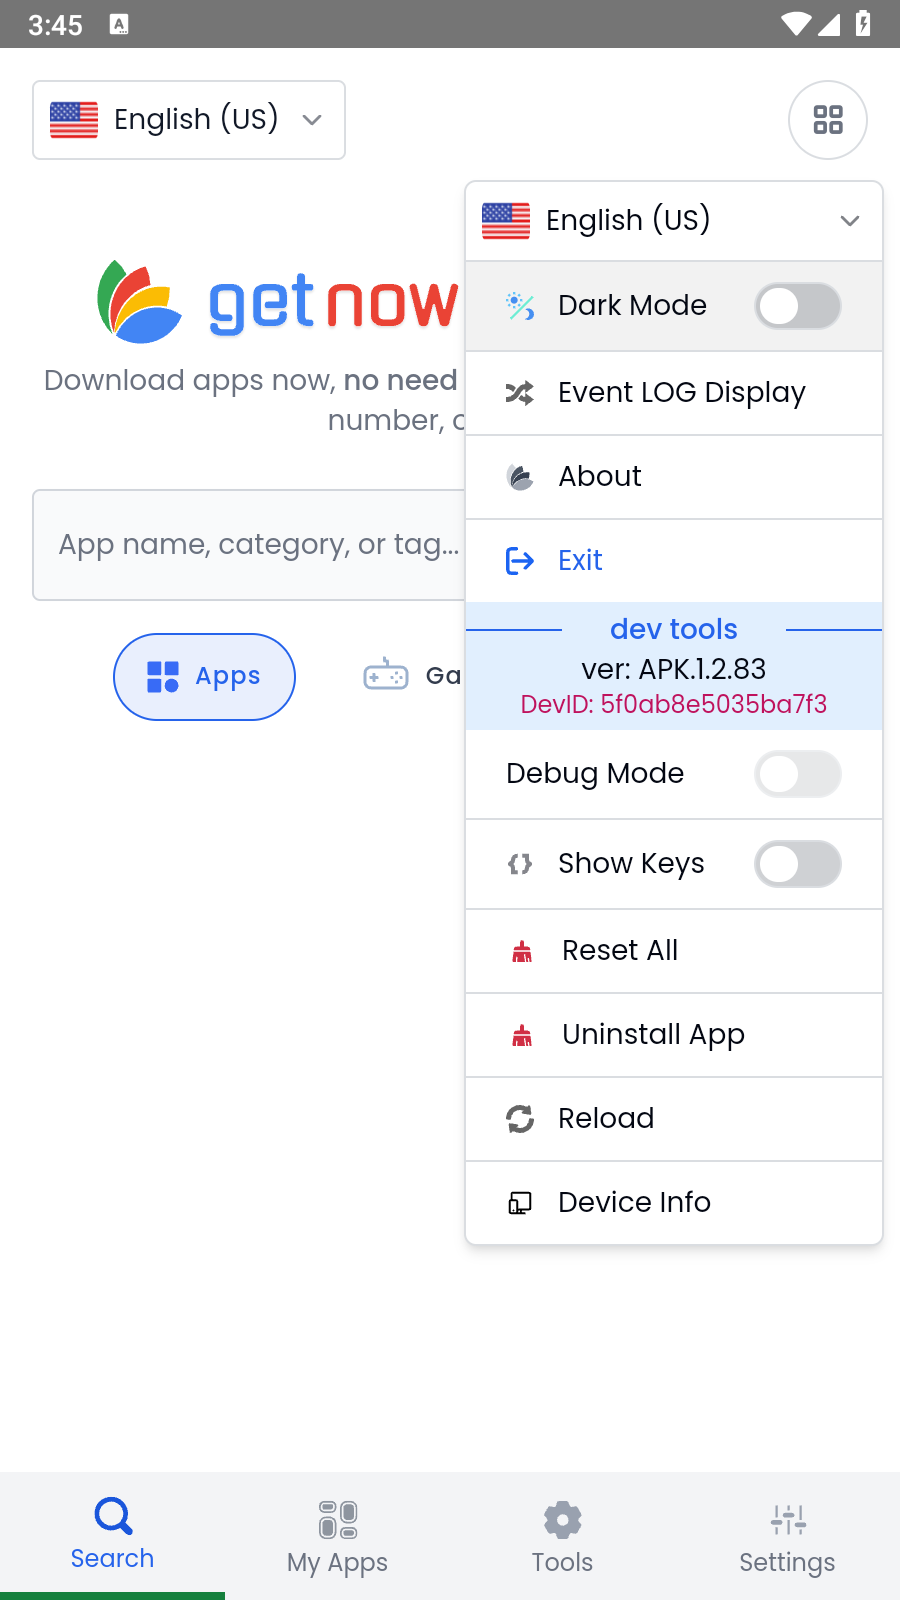
Task: Open the Tools tab
Action: 562,1536
